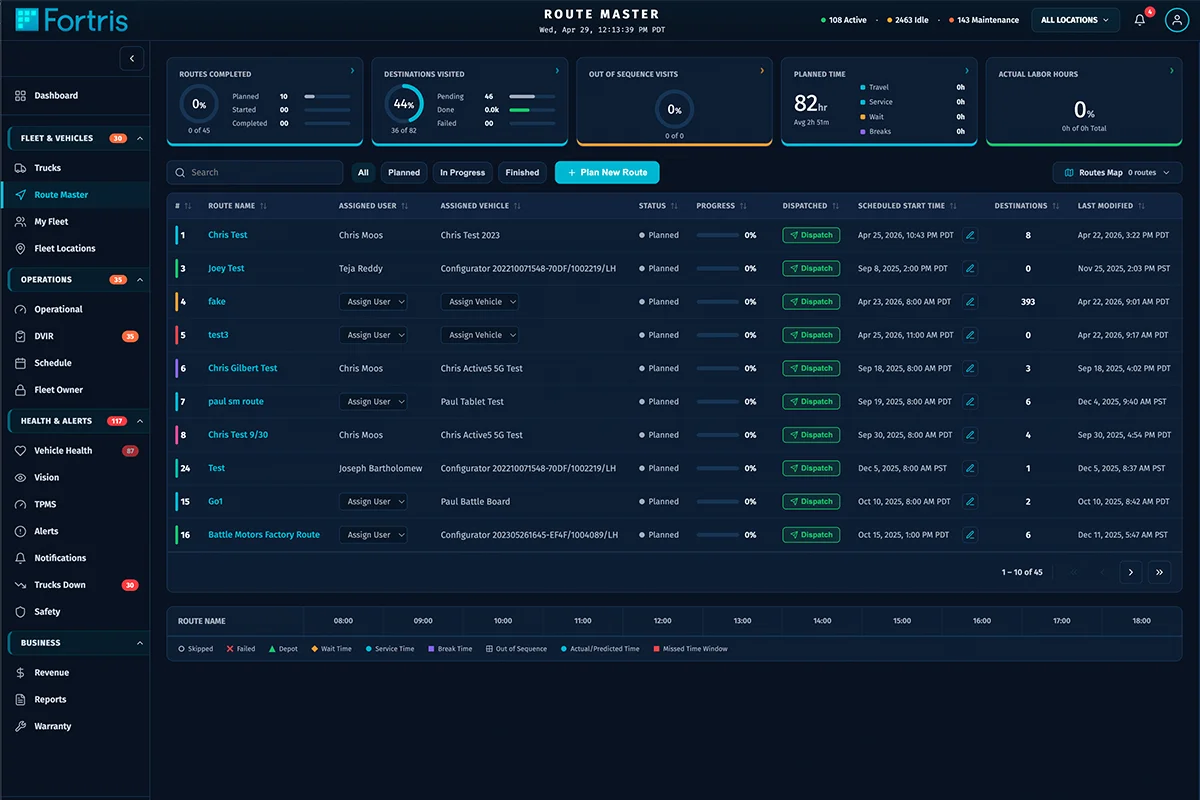The width and height of the screenshot is (1200, 800).
Task: Open Dashboard in the sidebar
Action: tap(75, 96)
